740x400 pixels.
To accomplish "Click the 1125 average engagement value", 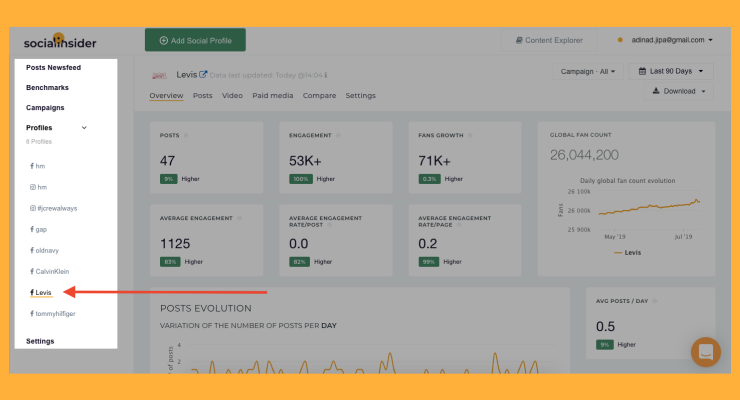I will click(x=175, y=244).
